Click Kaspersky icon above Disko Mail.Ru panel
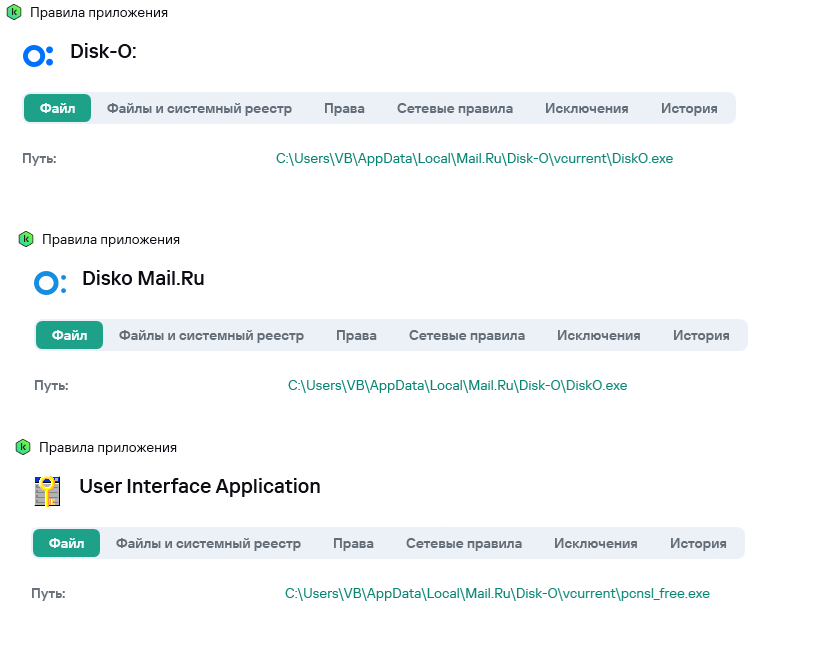Image resolution: width=827 pixels, height=668 pixels. click(x=26, y=240)
